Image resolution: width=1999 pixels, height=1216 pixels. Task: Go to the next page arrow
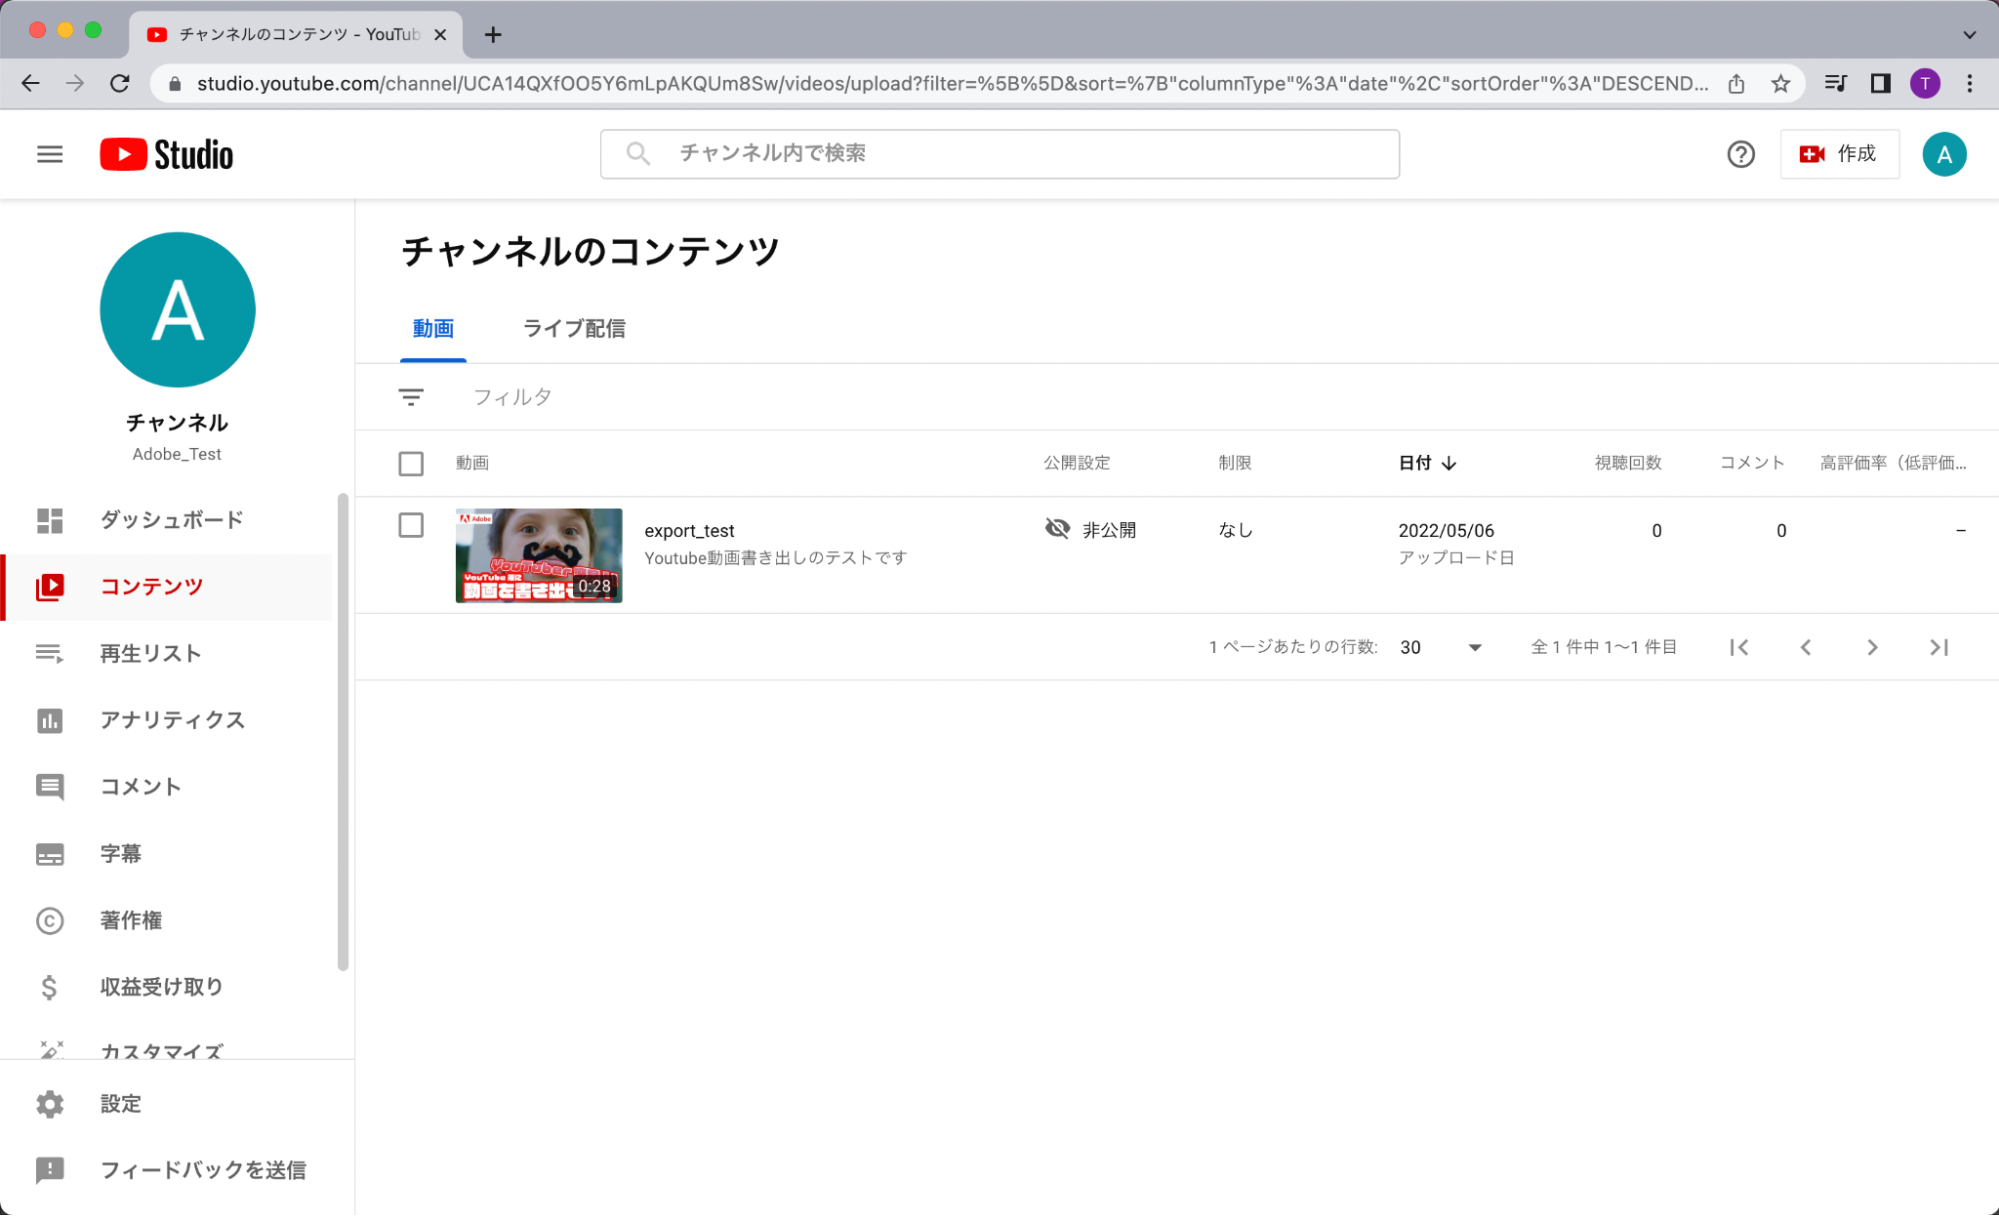click(x=1872, y=647)
